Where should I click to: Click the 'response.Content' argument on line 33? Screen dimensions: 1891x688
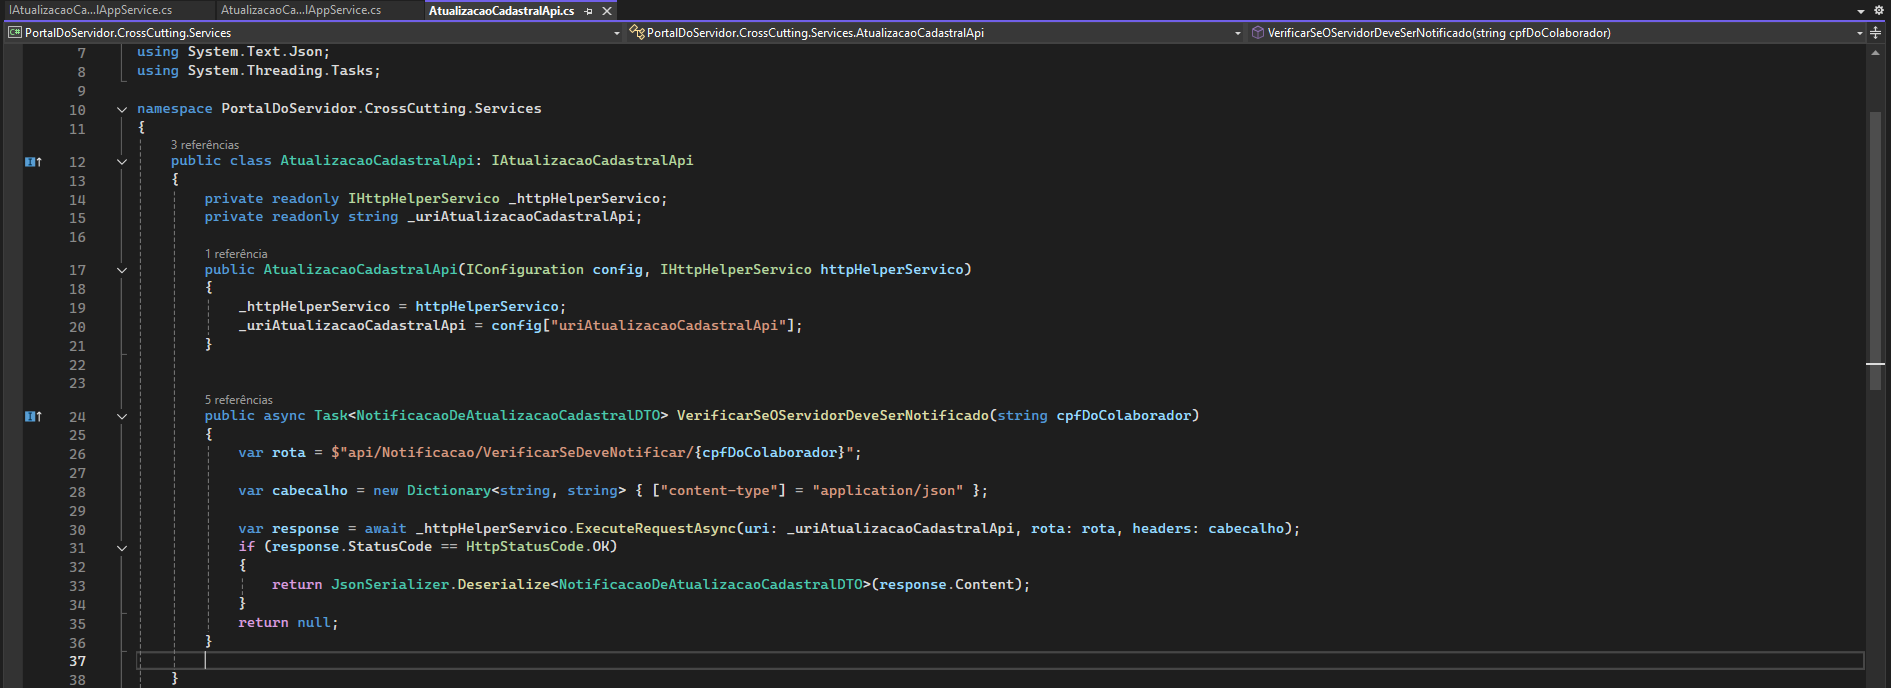pos(947,585)
